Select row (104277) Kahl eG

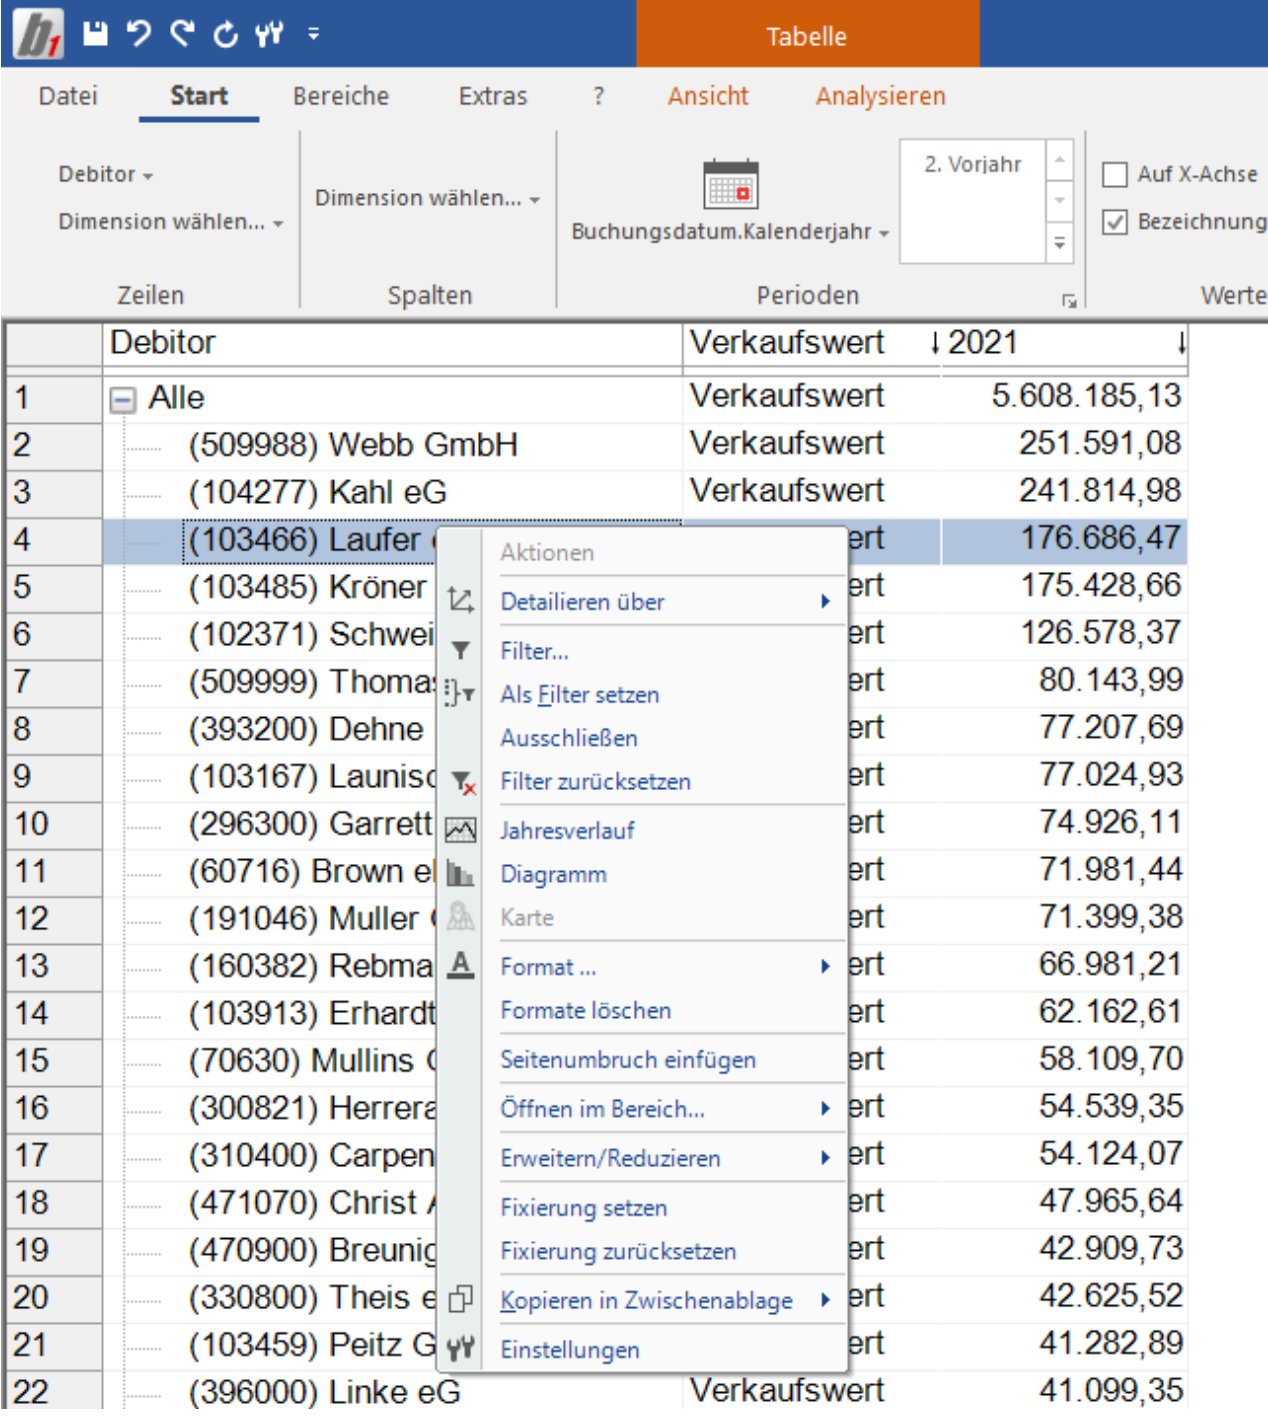tap(318, 492)
